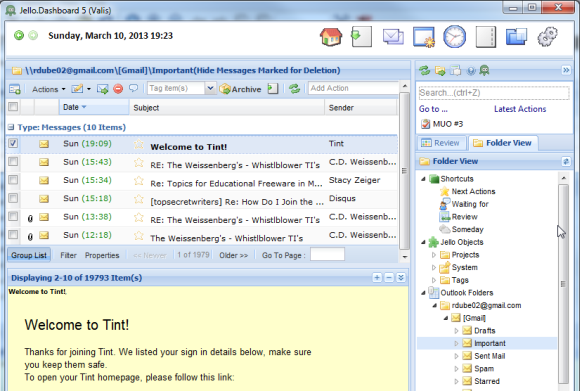Open the Filter option
Screen dimensions: 580x391
tap(68, 255)
